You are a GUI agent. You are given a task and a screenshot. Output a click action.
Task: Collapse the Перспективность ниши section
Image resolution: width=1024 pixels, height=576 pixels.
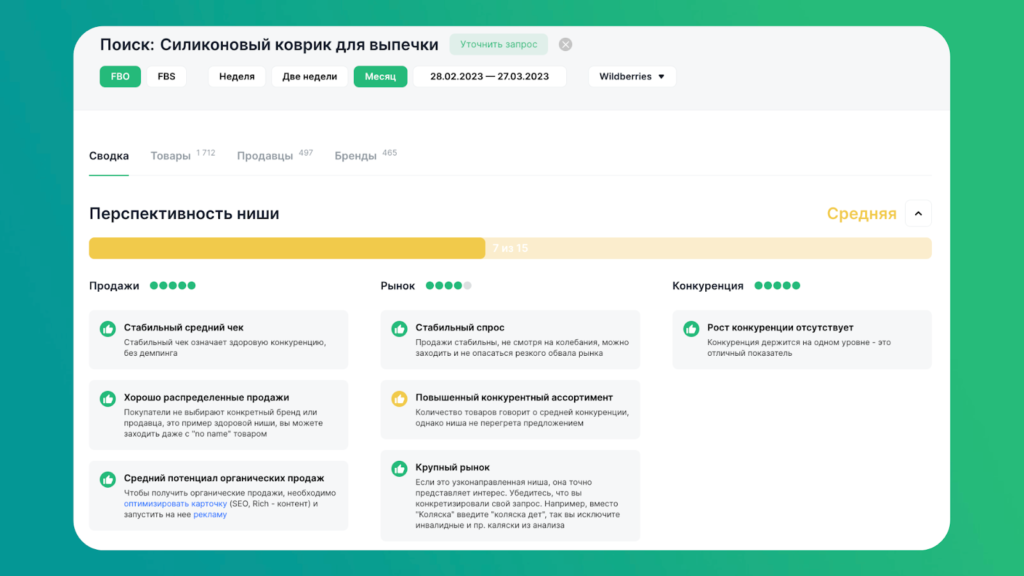[918, 214]
